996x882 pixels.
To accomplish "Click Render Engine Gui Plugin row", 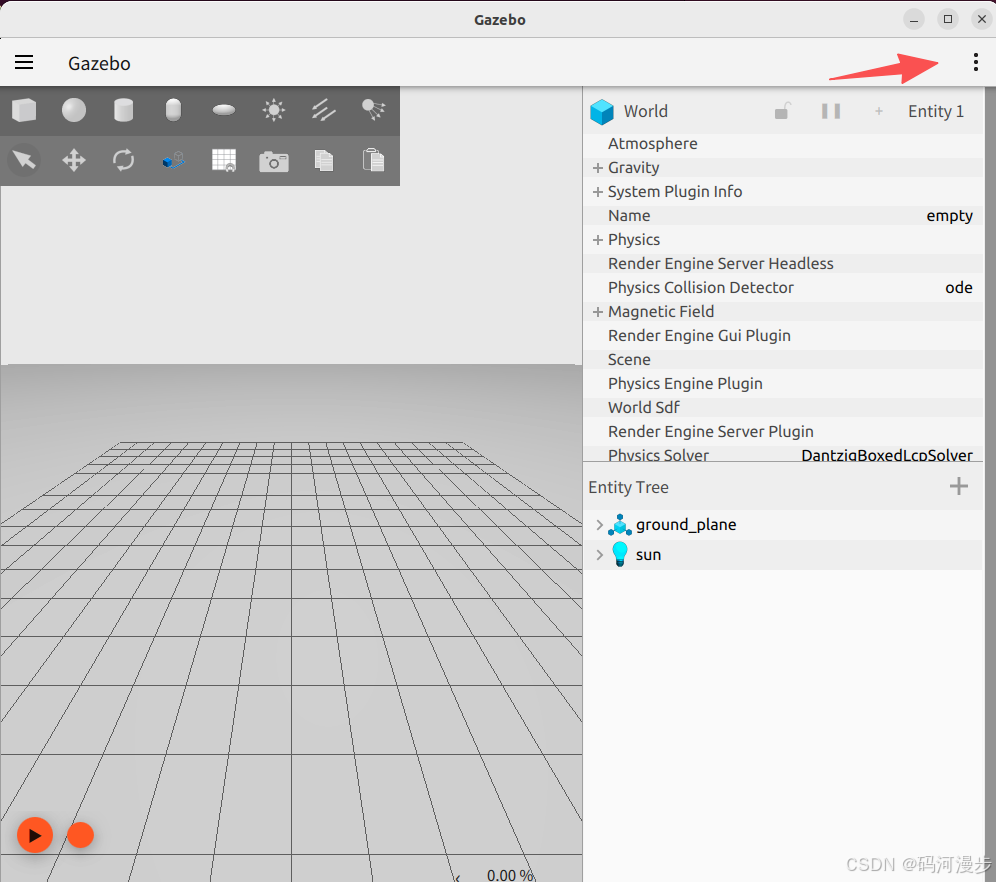I will (783, 335).
